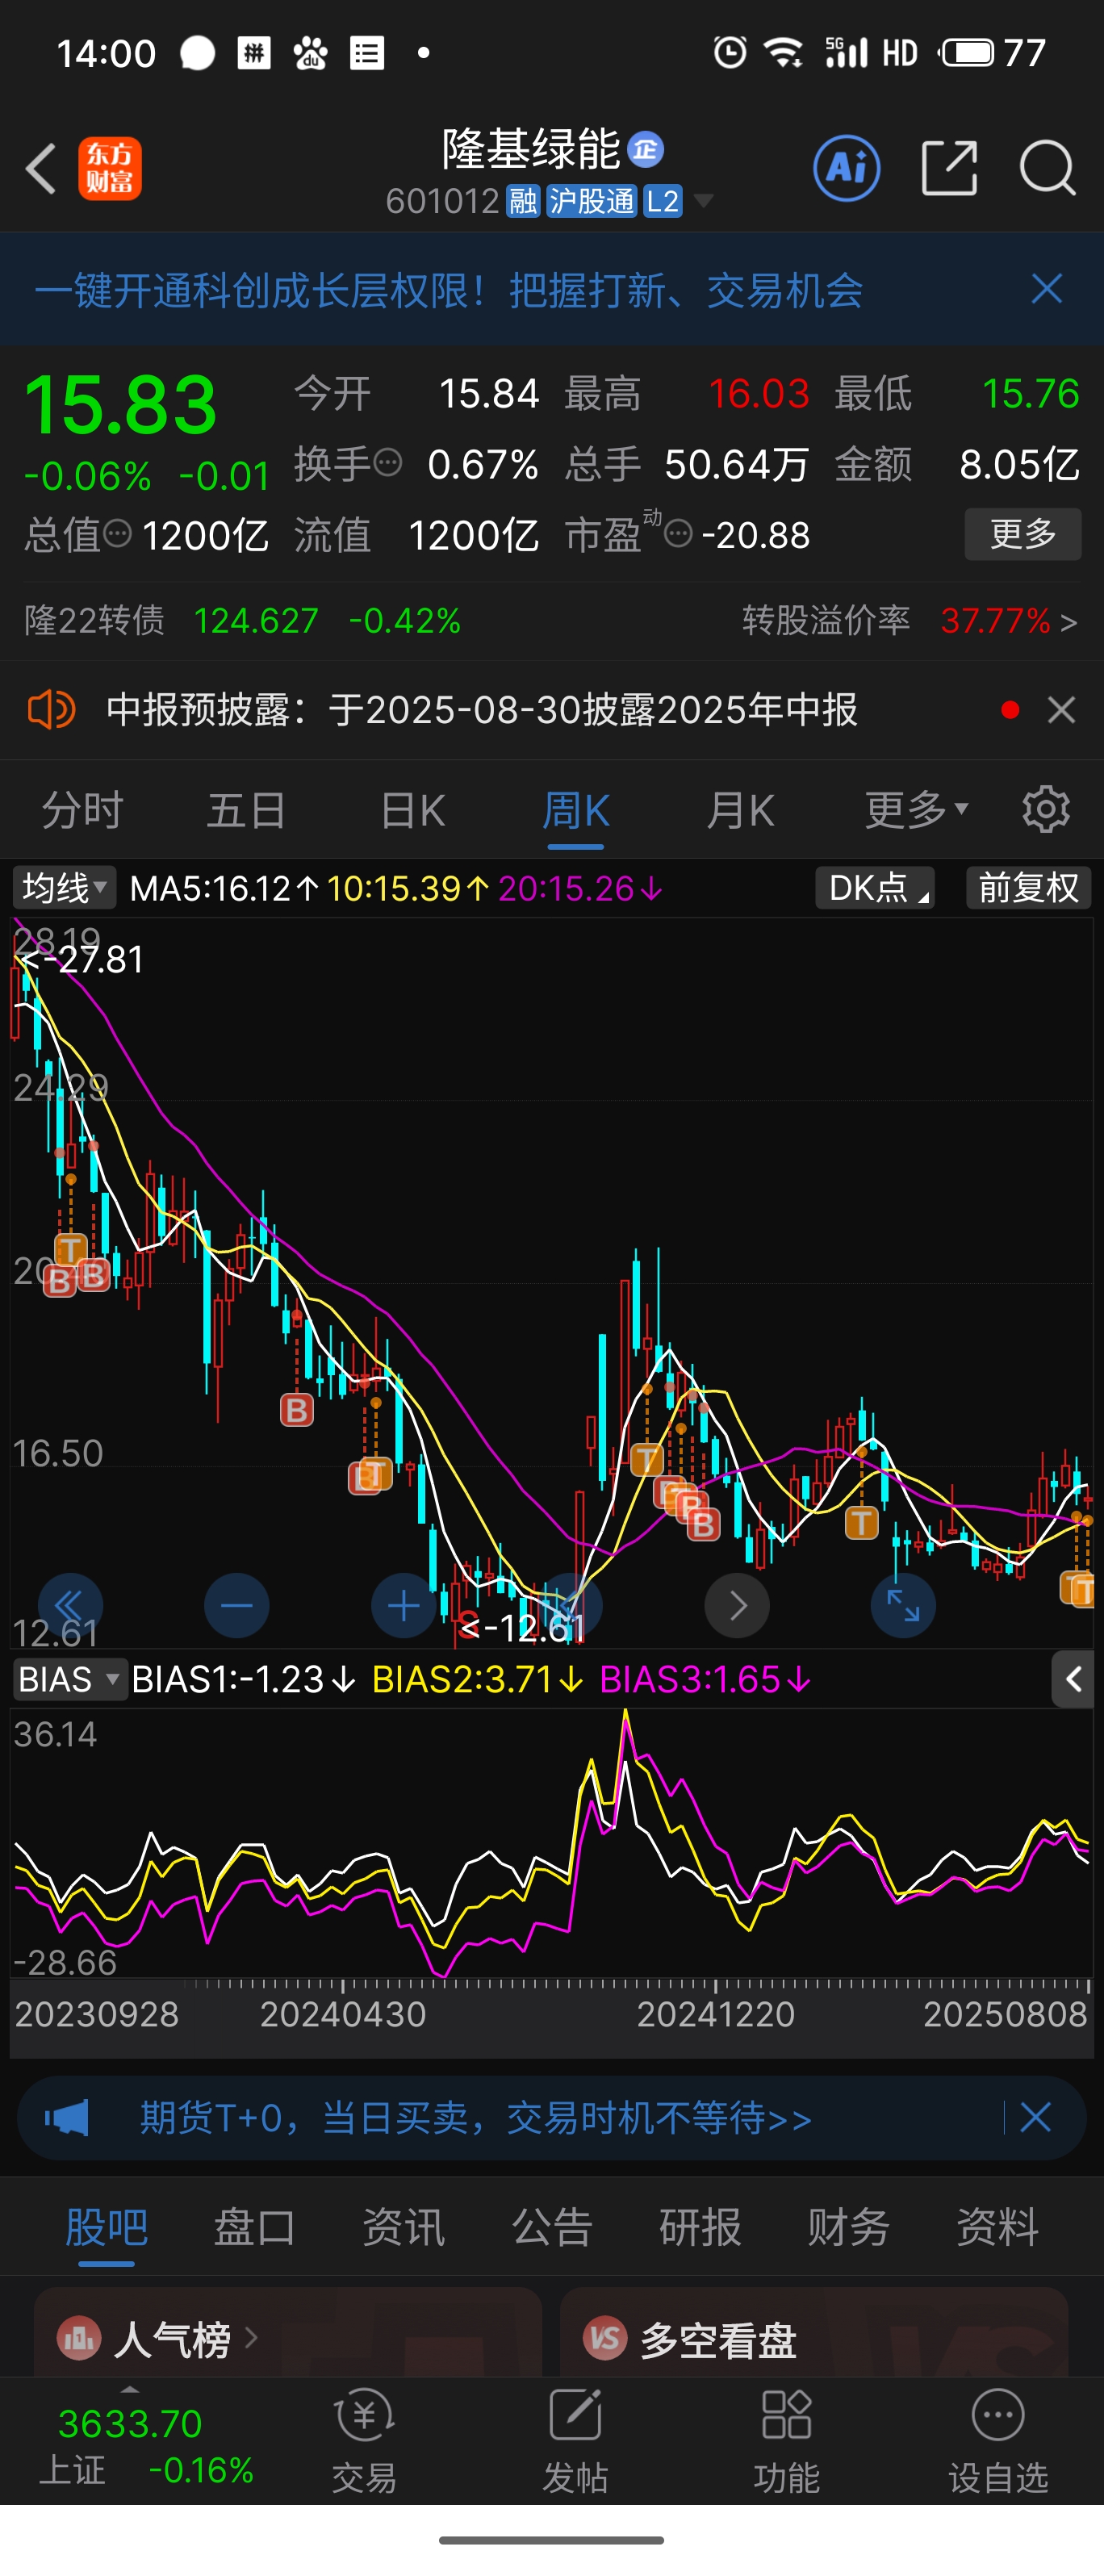Open chart settings gear icon
Viewport: 1104px width, 2576px height.
click(1046, 809)
